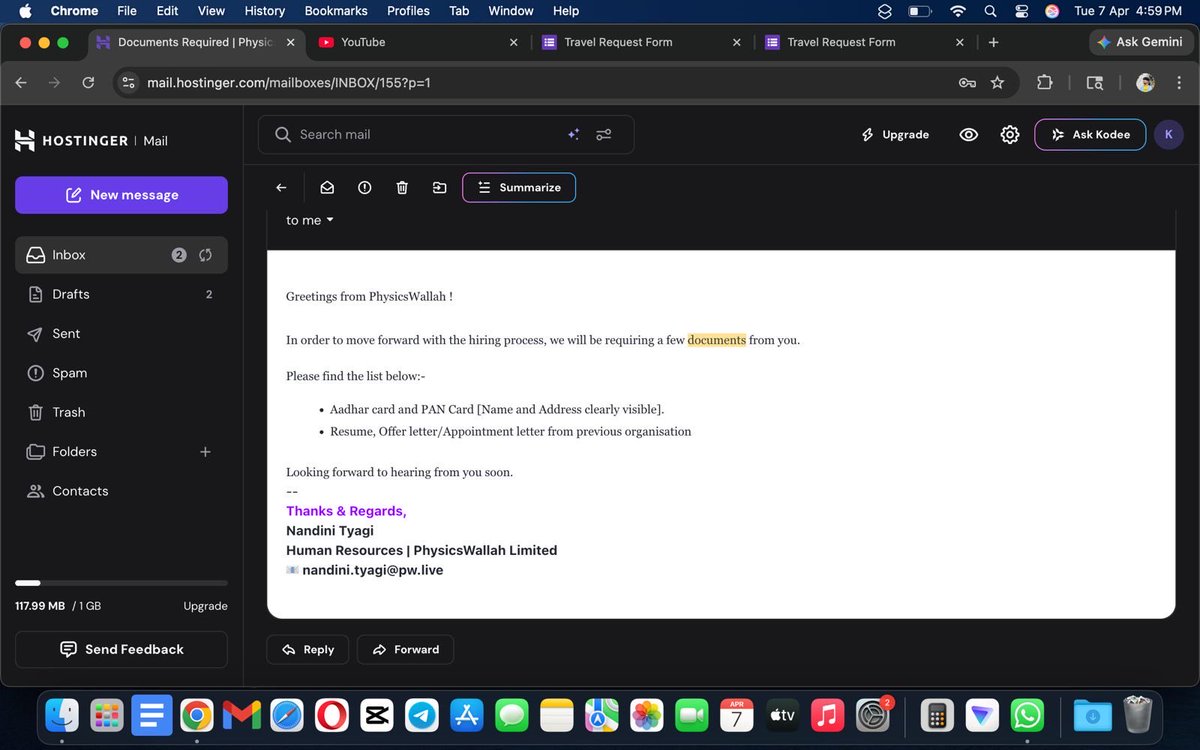
Task: Open mail settings gear icon
Action: [x=1010, y=134]
